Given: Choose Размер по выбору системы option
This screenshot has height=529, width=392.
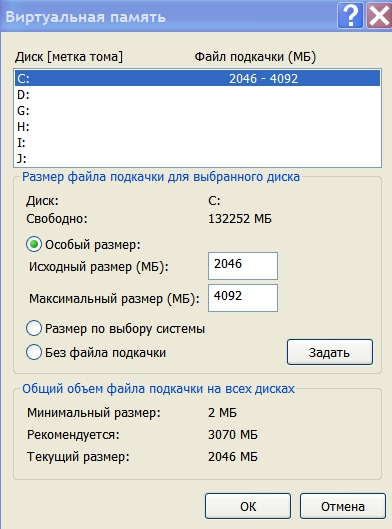Looking at the screenshot, I should pyautogui.click(x=34, y=328).
